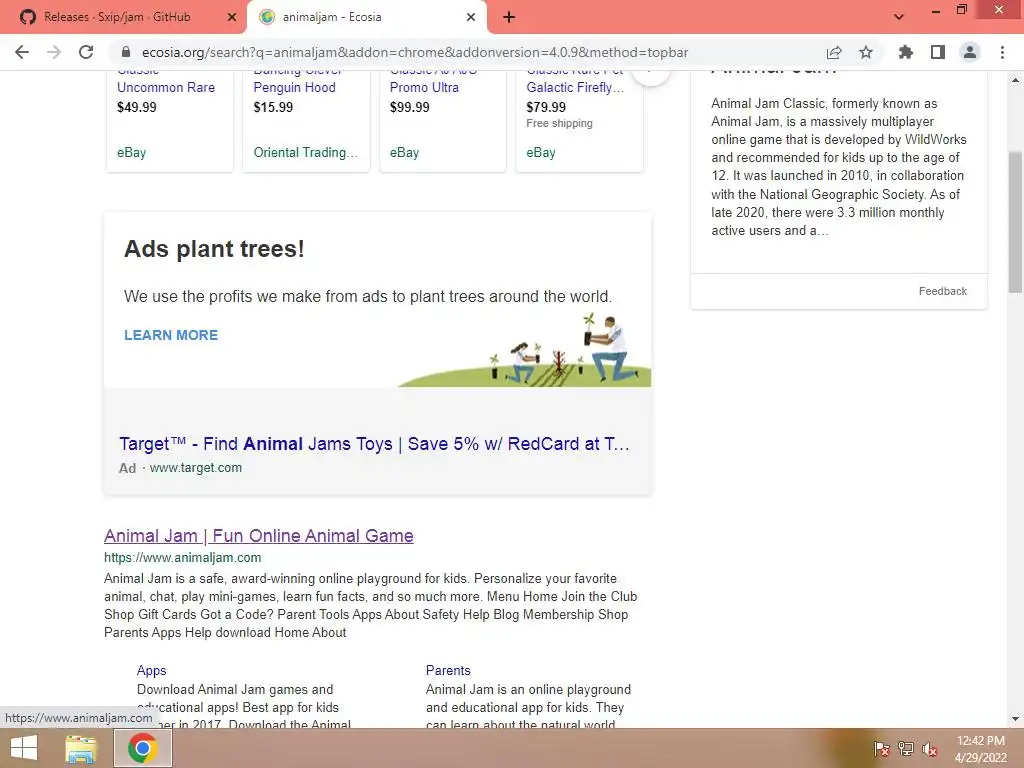This screenshot has height=768, width=1024.
Task: Click the Animal Jam Classic description text
Action: 839,167
